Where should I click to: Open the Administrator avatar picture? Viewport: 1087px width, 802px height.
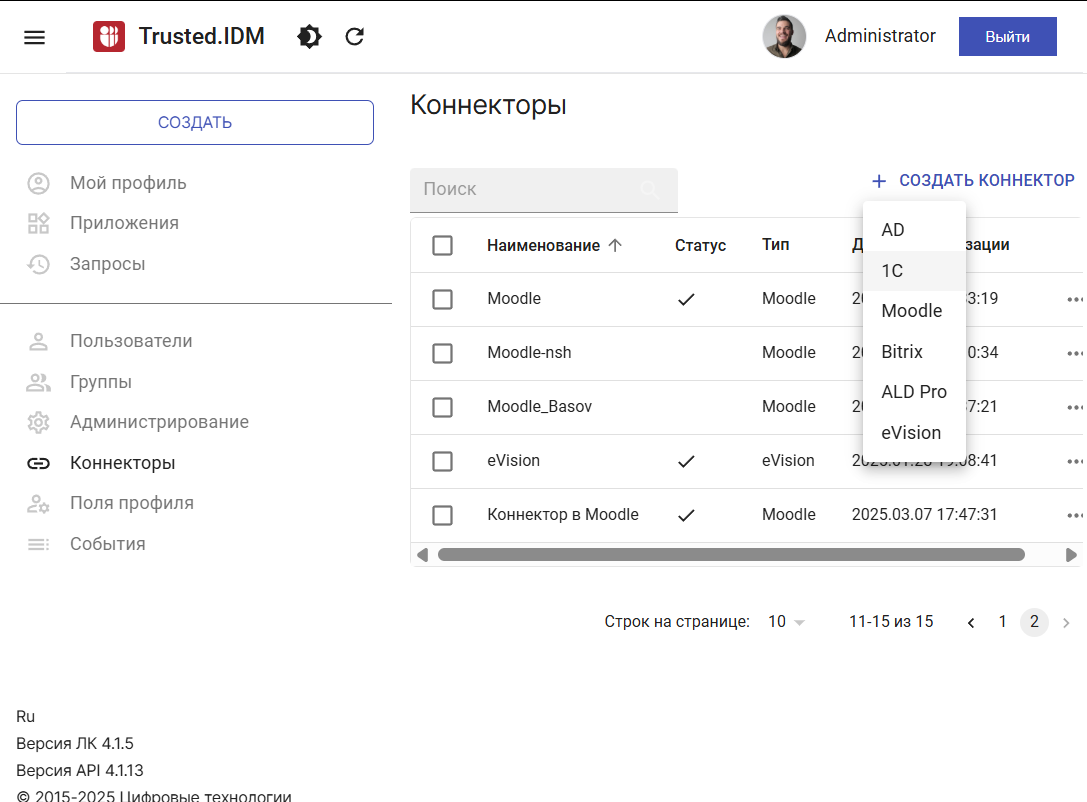(x=784, y=36)
